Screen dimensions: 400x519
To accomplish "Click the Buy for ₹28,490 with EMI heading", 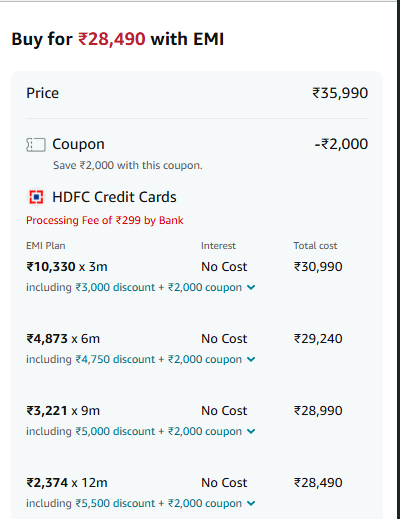I will pyautogui.click(x=118, y=39).
